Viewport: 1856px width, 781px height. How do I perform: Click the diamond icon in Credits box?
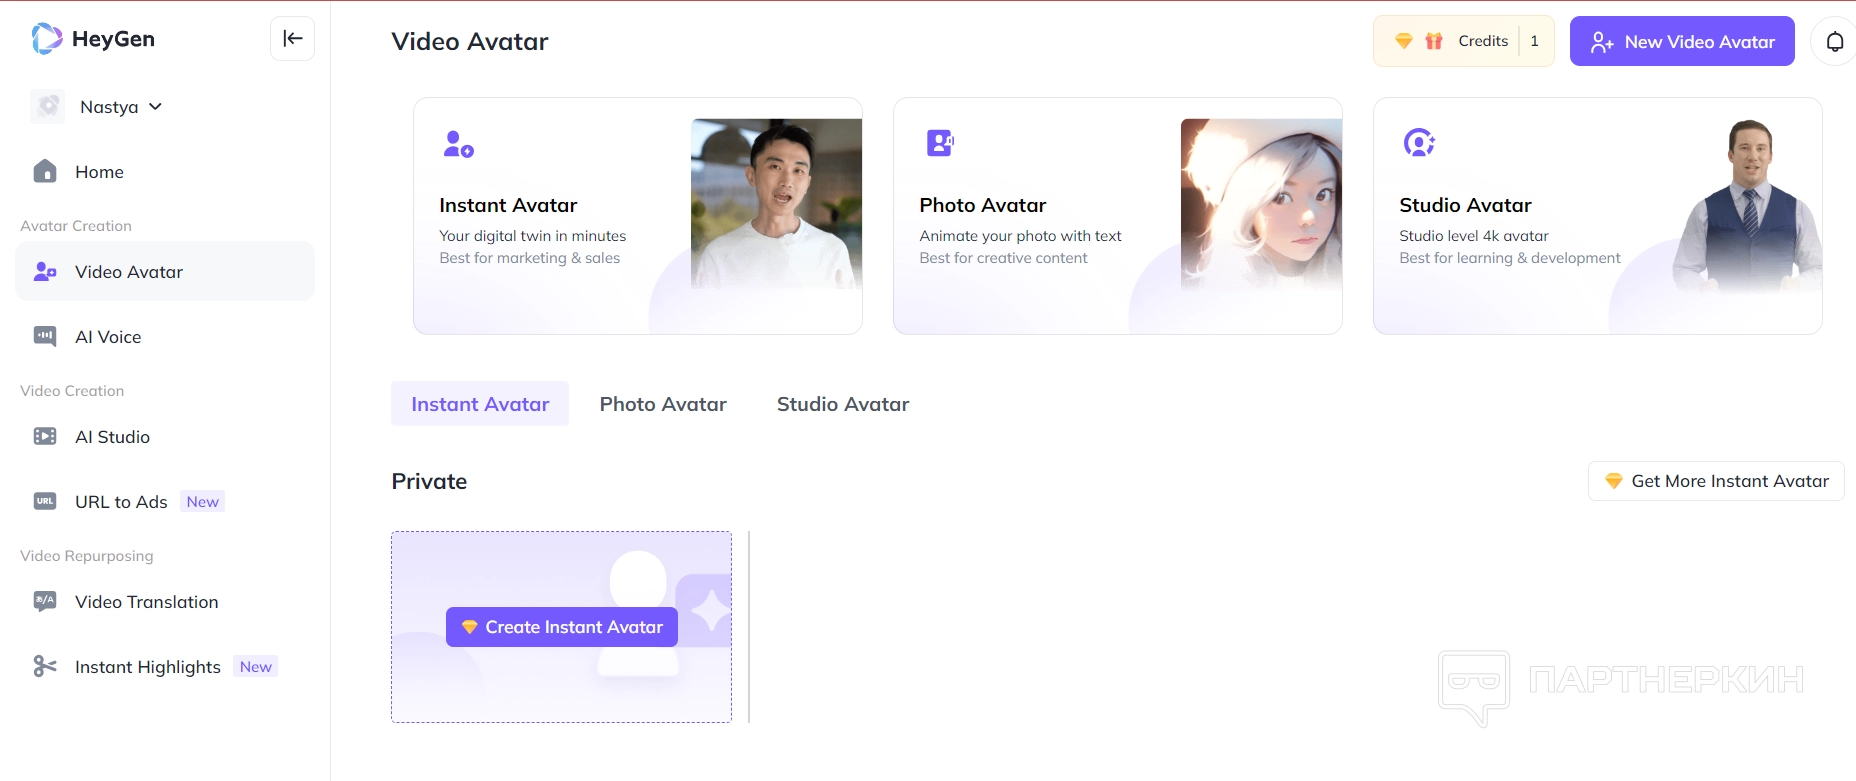[1404, 41]
